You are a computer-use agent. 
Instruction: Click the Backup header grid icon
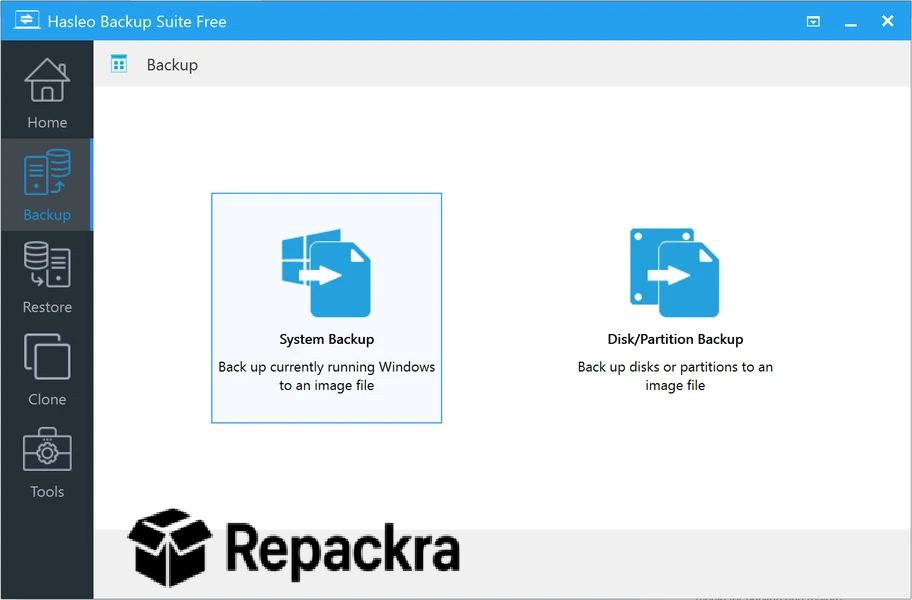[x=119, y=64]
